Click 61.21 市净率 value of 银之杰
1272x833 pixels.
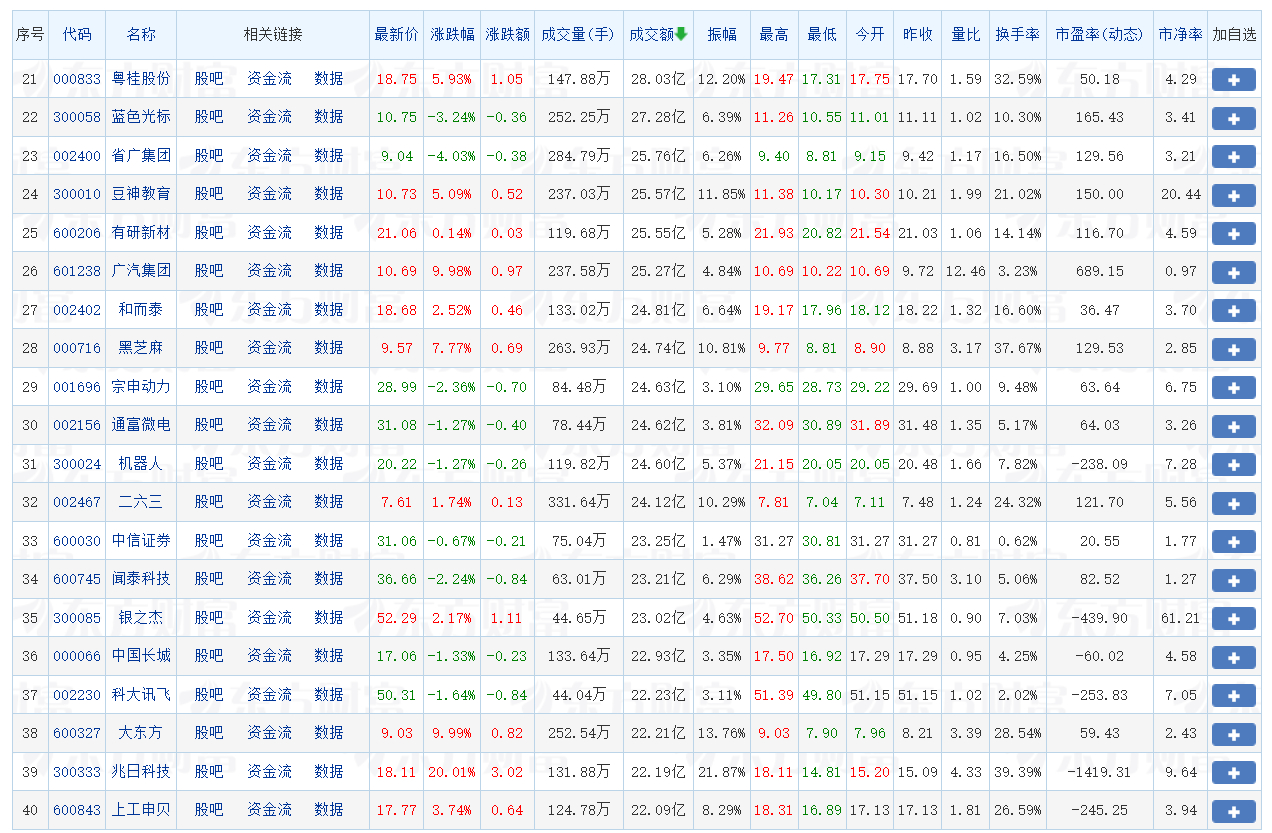[x=1180, y=618]
